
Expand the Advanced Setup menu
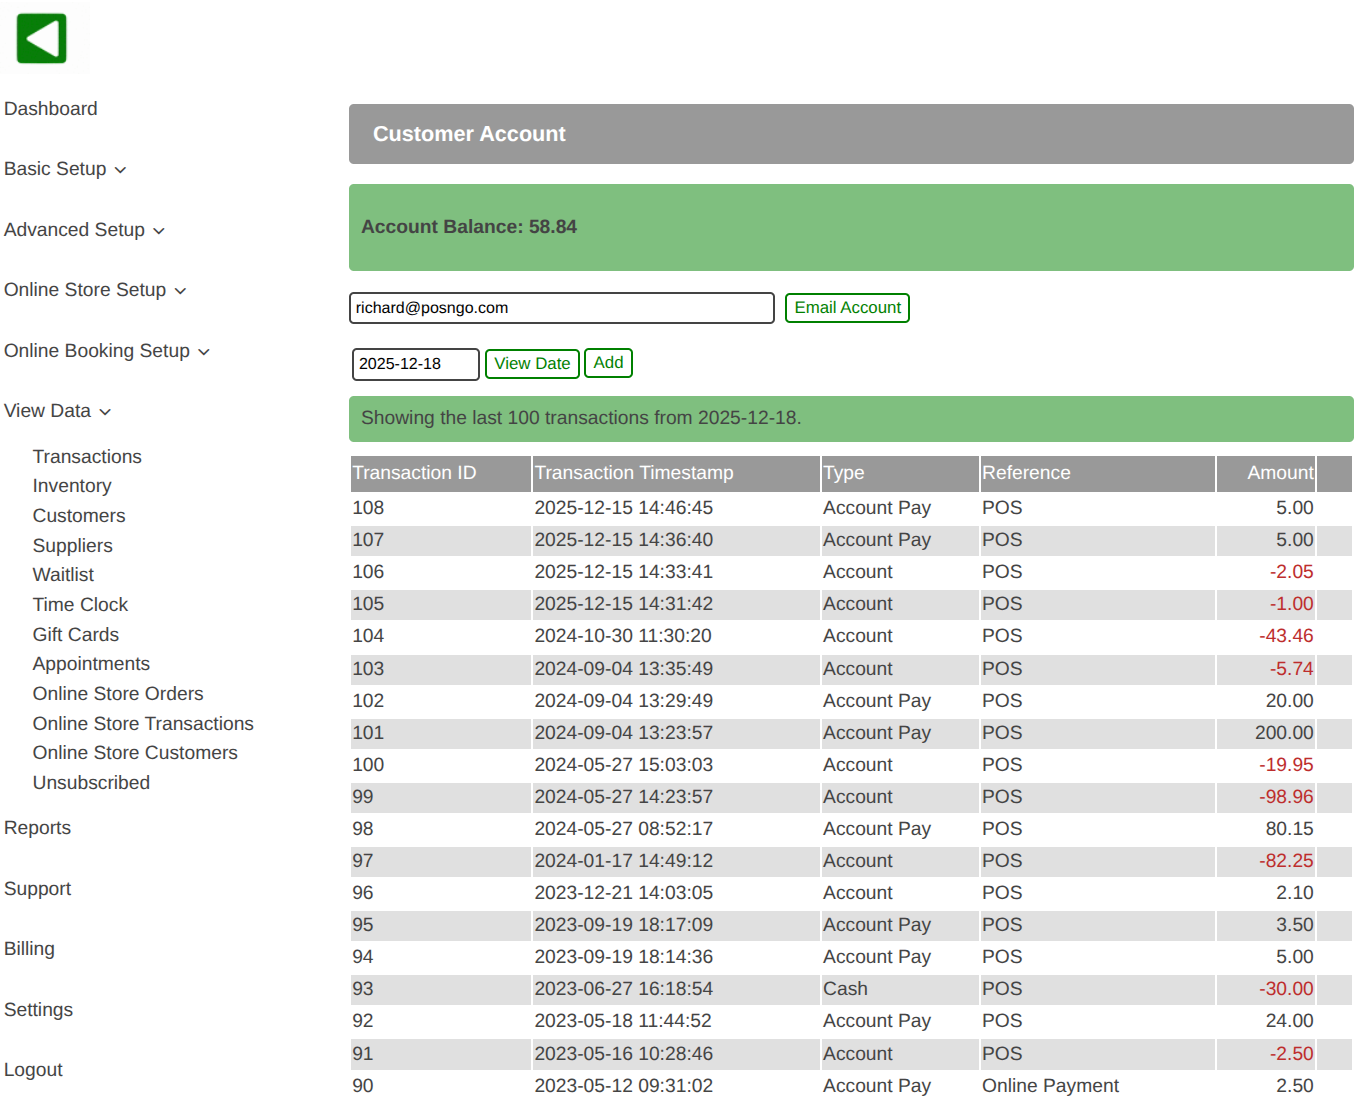point(84,230)
